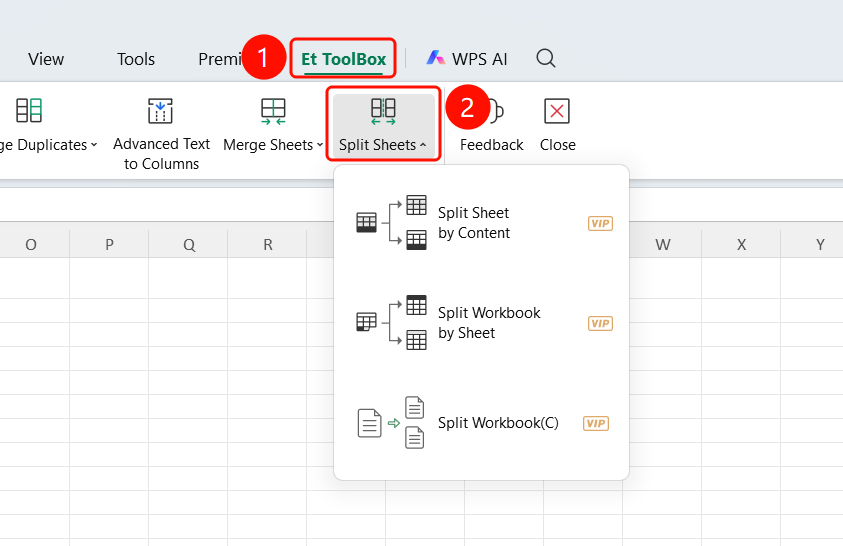Click VIP badge beside Split Sheet by Content

pyautogui.click(x=601, y=224)
